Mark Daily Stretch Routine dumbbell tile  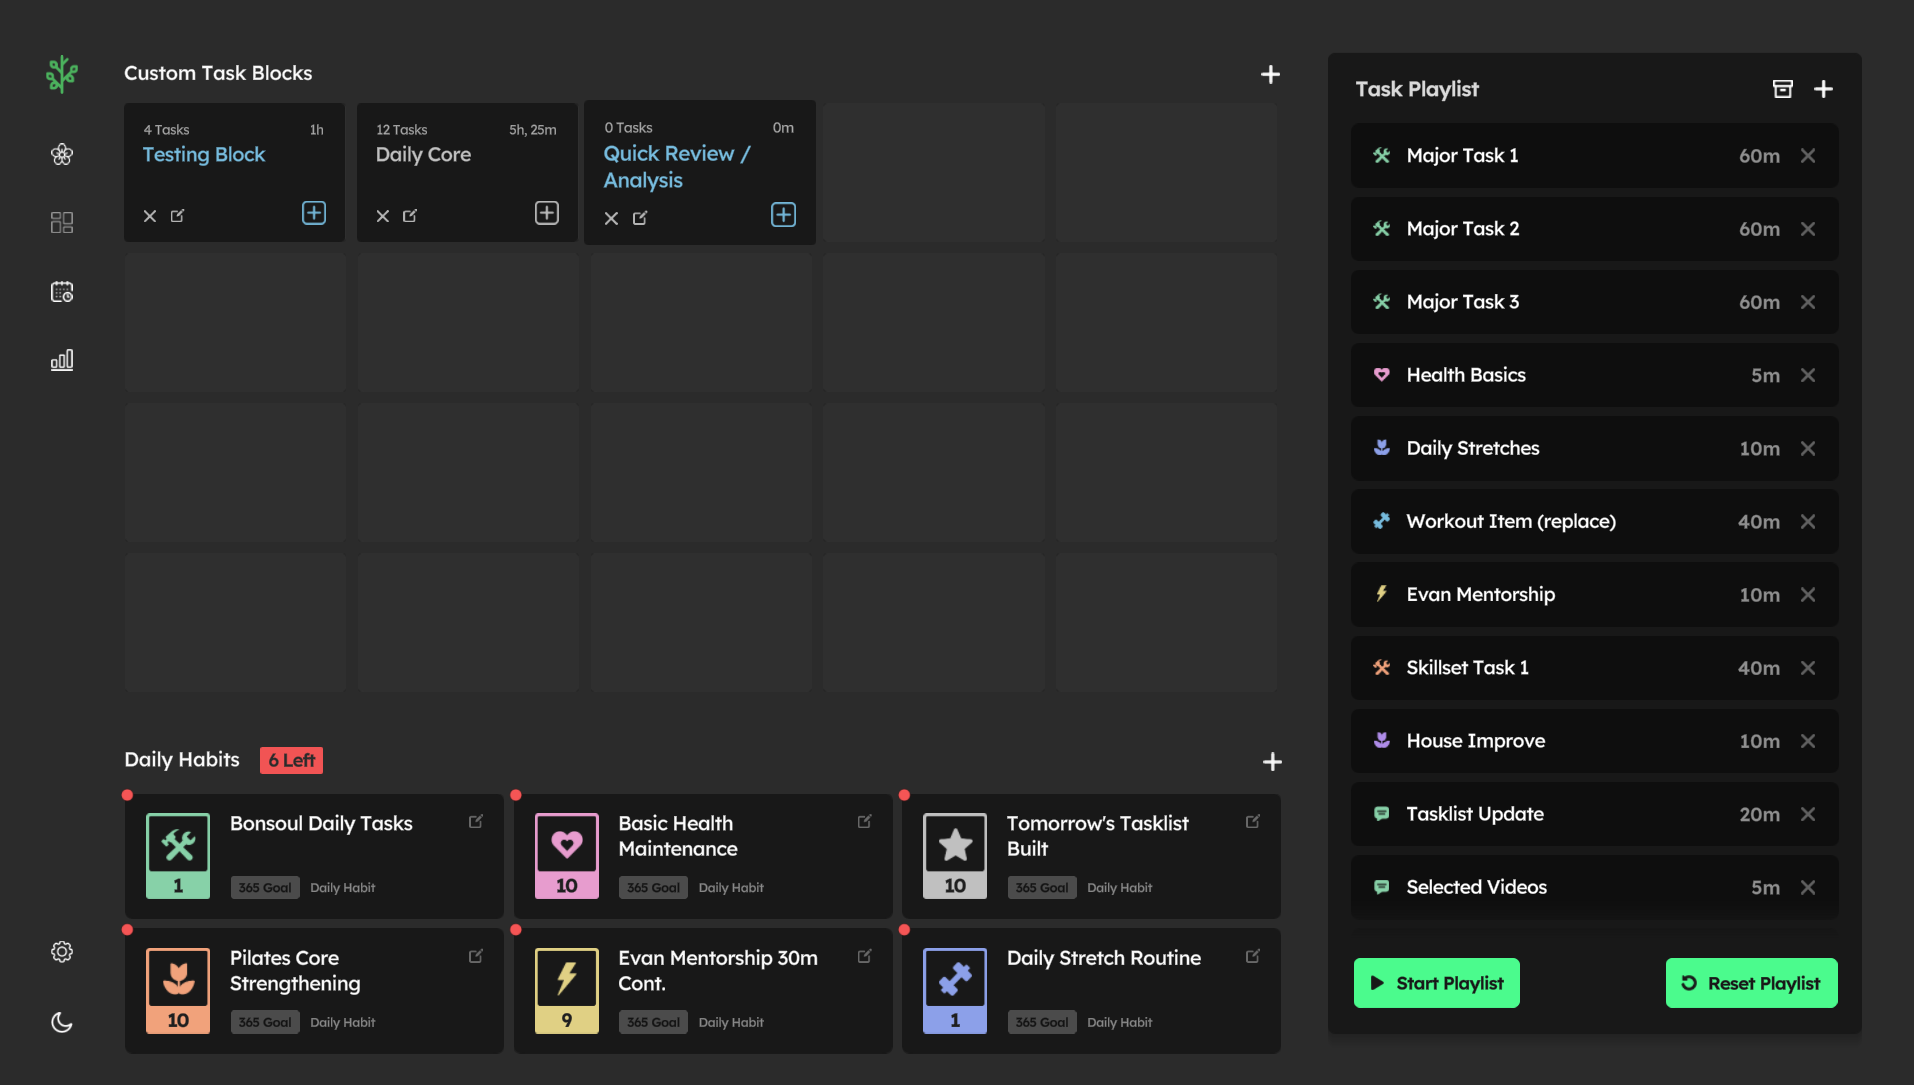click(955, 991)
